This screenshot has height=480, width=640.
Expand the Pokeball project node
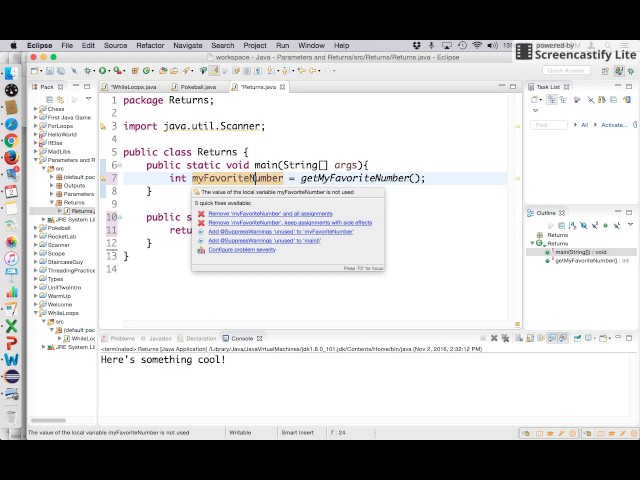36,228
